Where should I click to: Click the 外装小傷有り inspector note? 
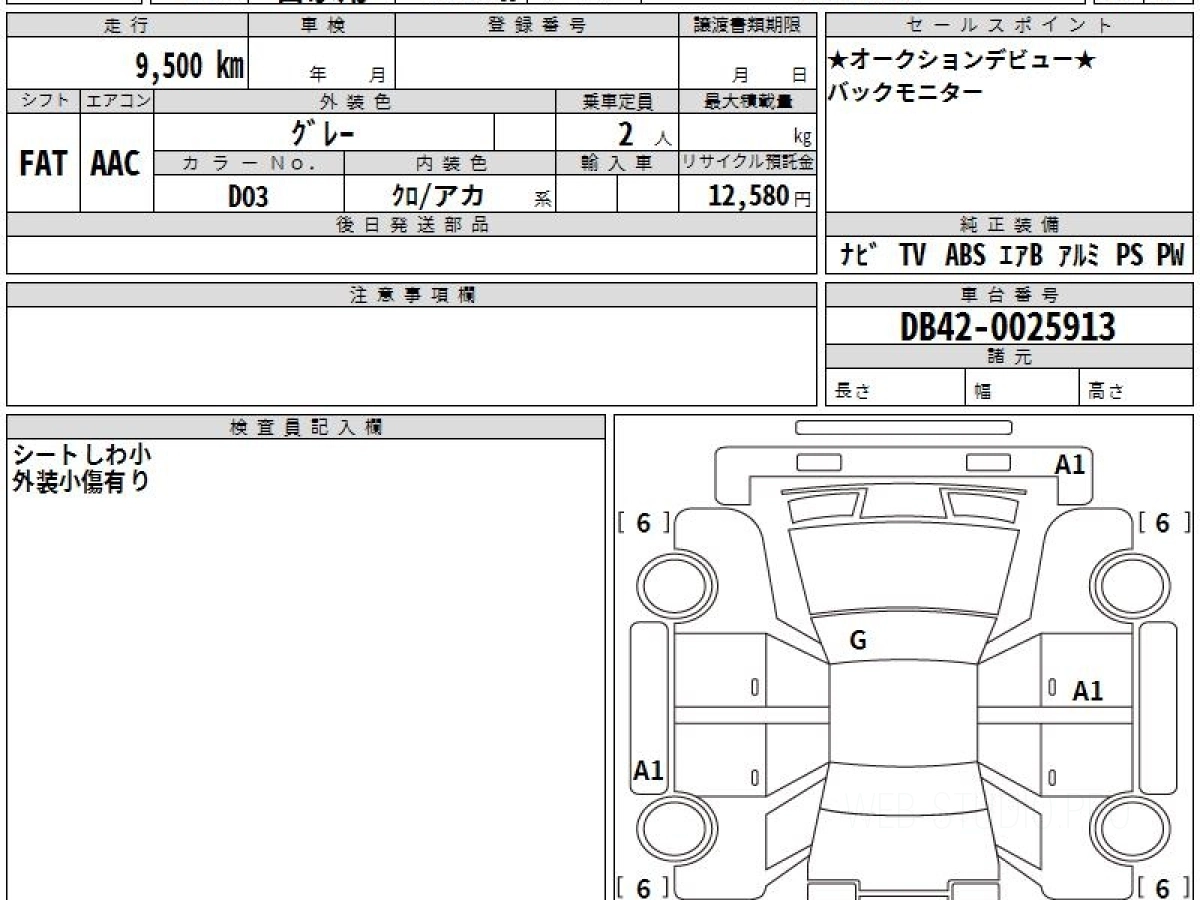click(x=81, y=481)
